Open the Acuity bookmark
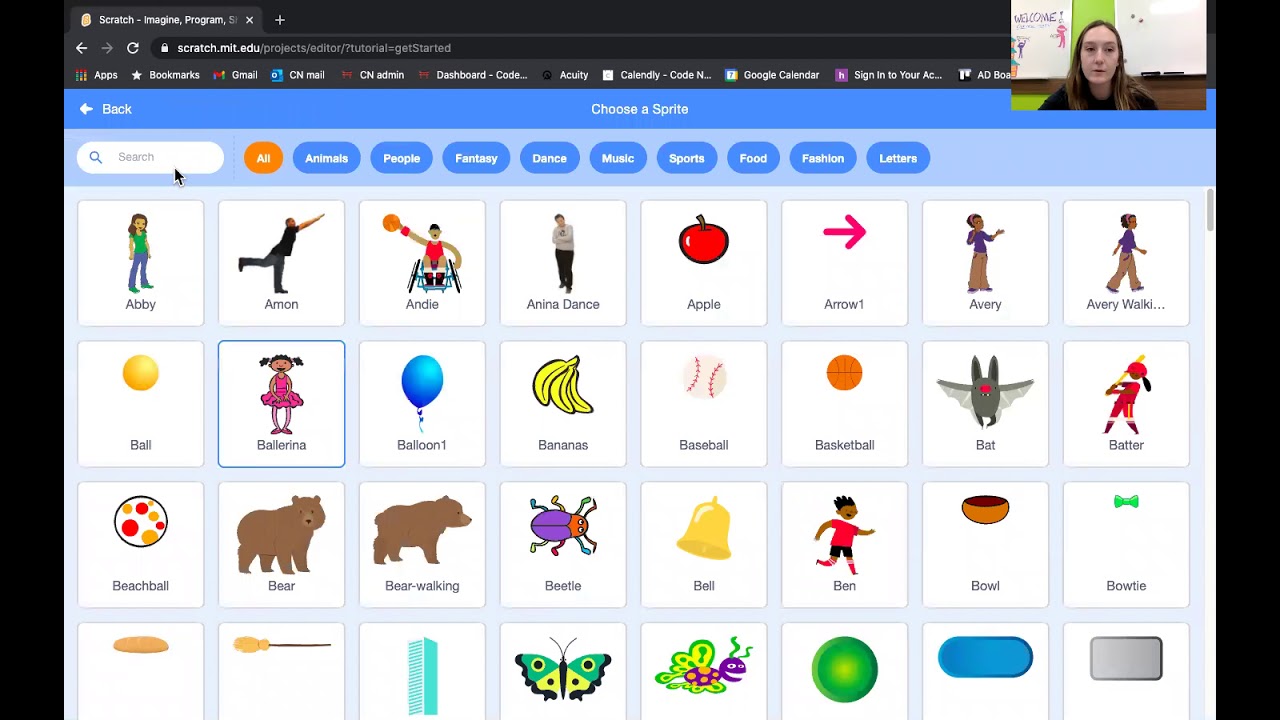Image resolution: width=1280 pixels, height=720 pixels. pos(564,75)
